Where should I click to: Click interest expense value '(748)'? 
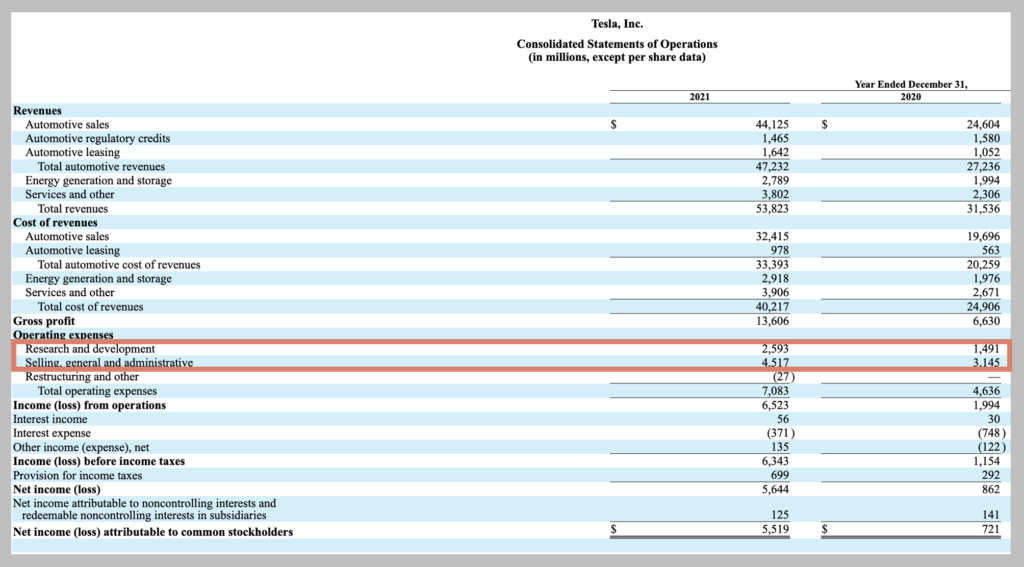991,433
